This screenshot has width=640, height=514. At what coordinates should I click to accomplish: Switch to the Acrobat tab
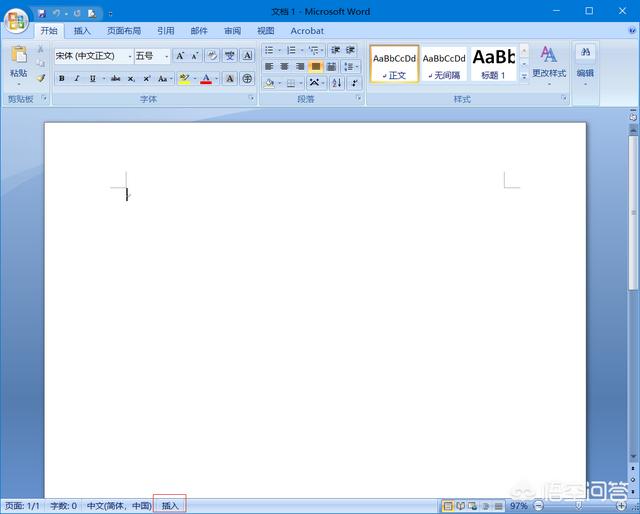(307, 31)
